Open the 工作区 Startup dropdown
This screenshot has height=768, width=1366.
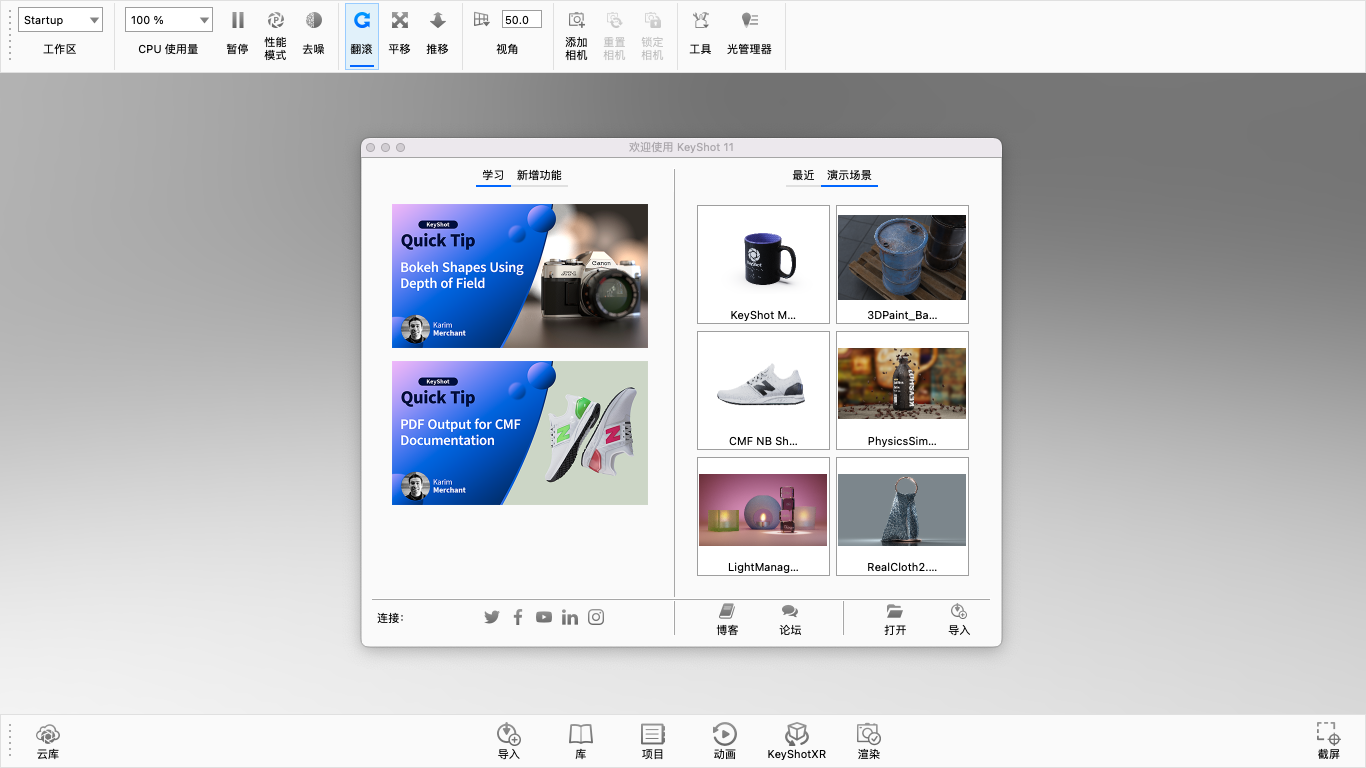point(60,20)
